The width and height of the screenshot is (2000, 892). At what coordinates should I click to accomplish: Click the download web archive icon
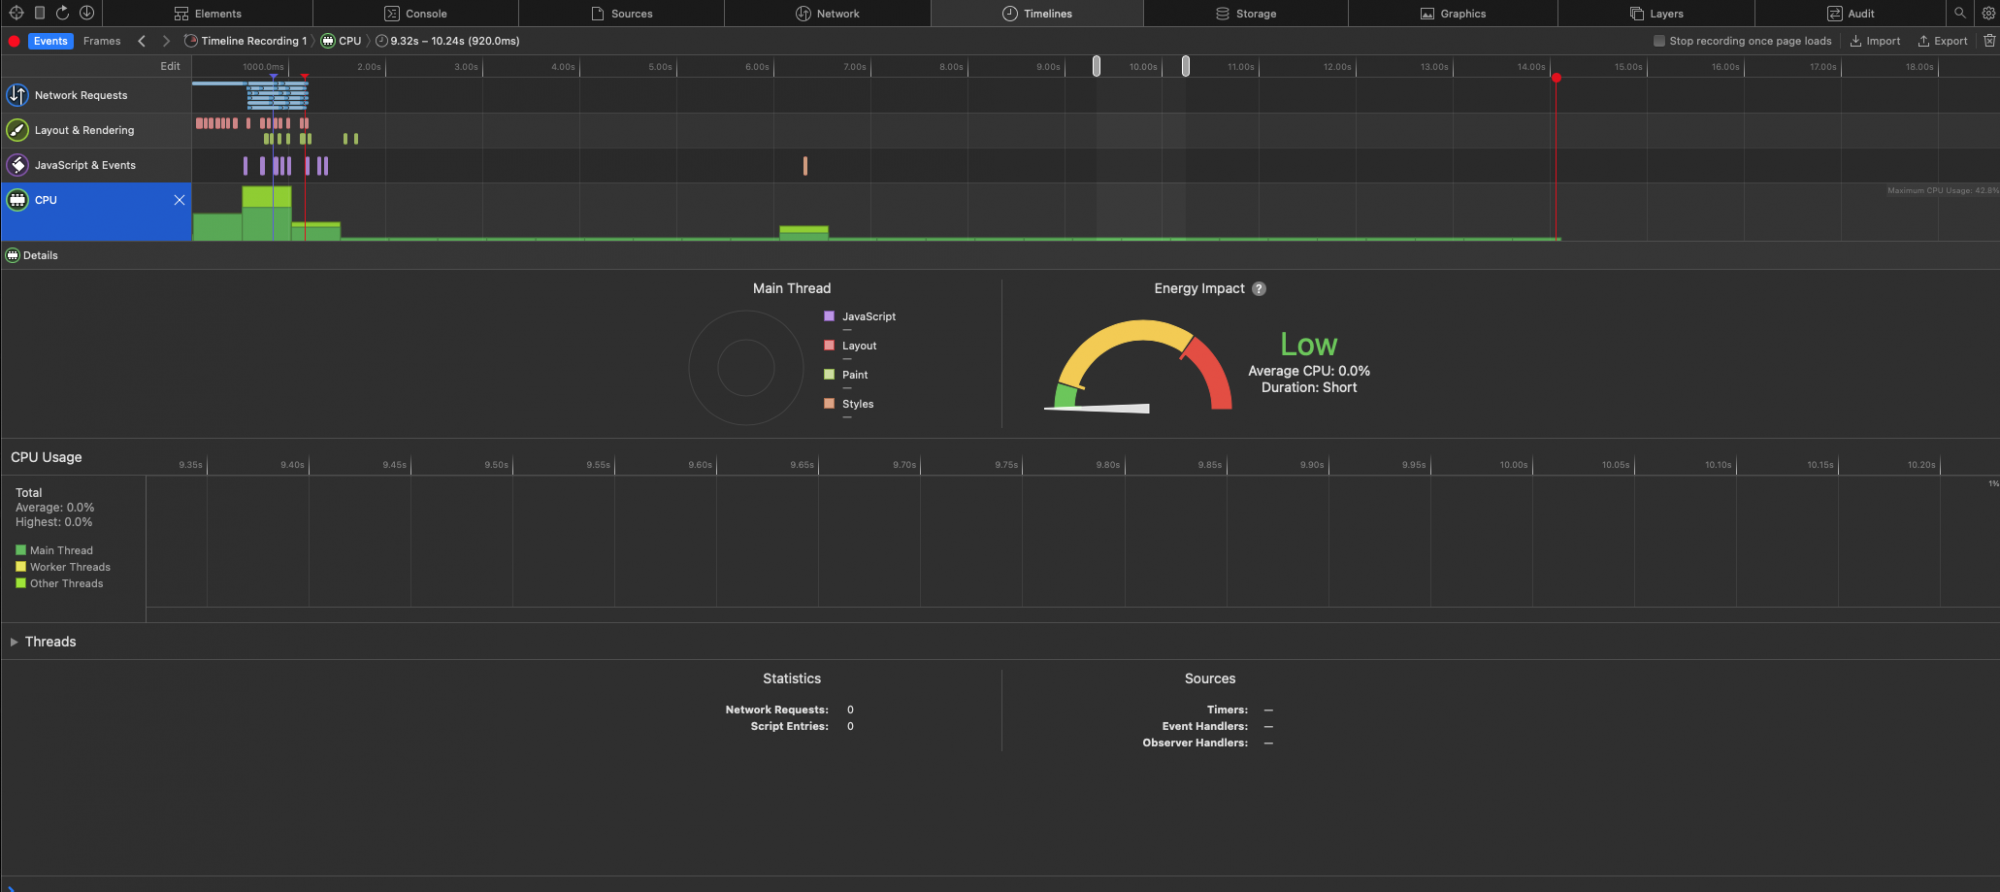(87, 13)
